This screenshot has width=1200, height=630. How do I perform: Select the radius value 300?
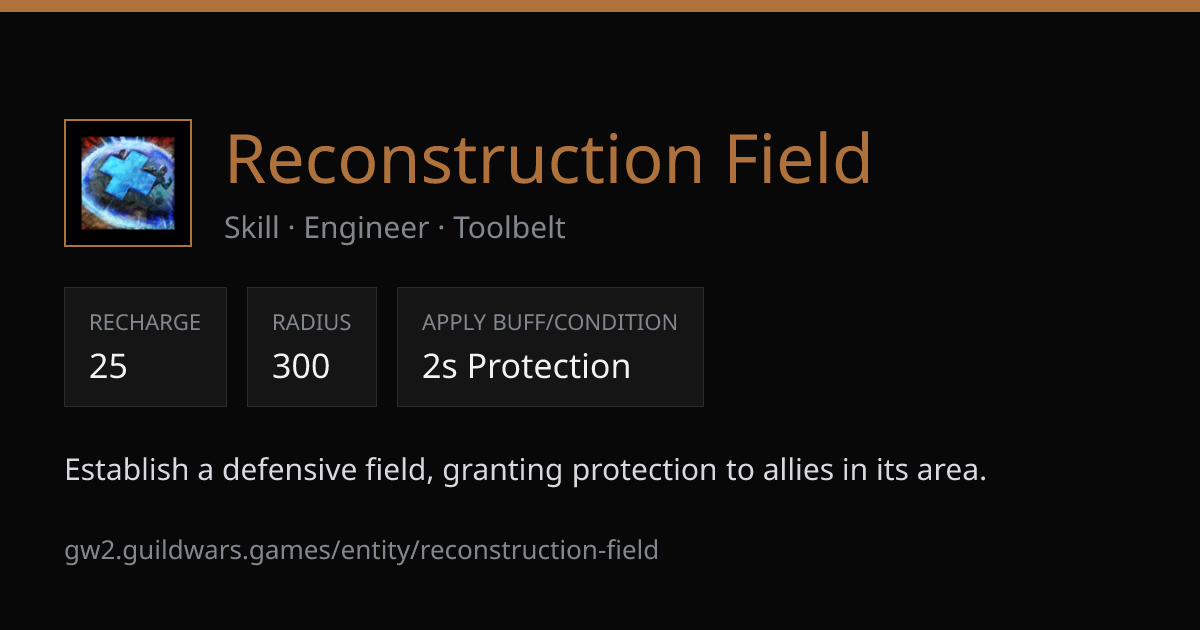coord(301,366)
